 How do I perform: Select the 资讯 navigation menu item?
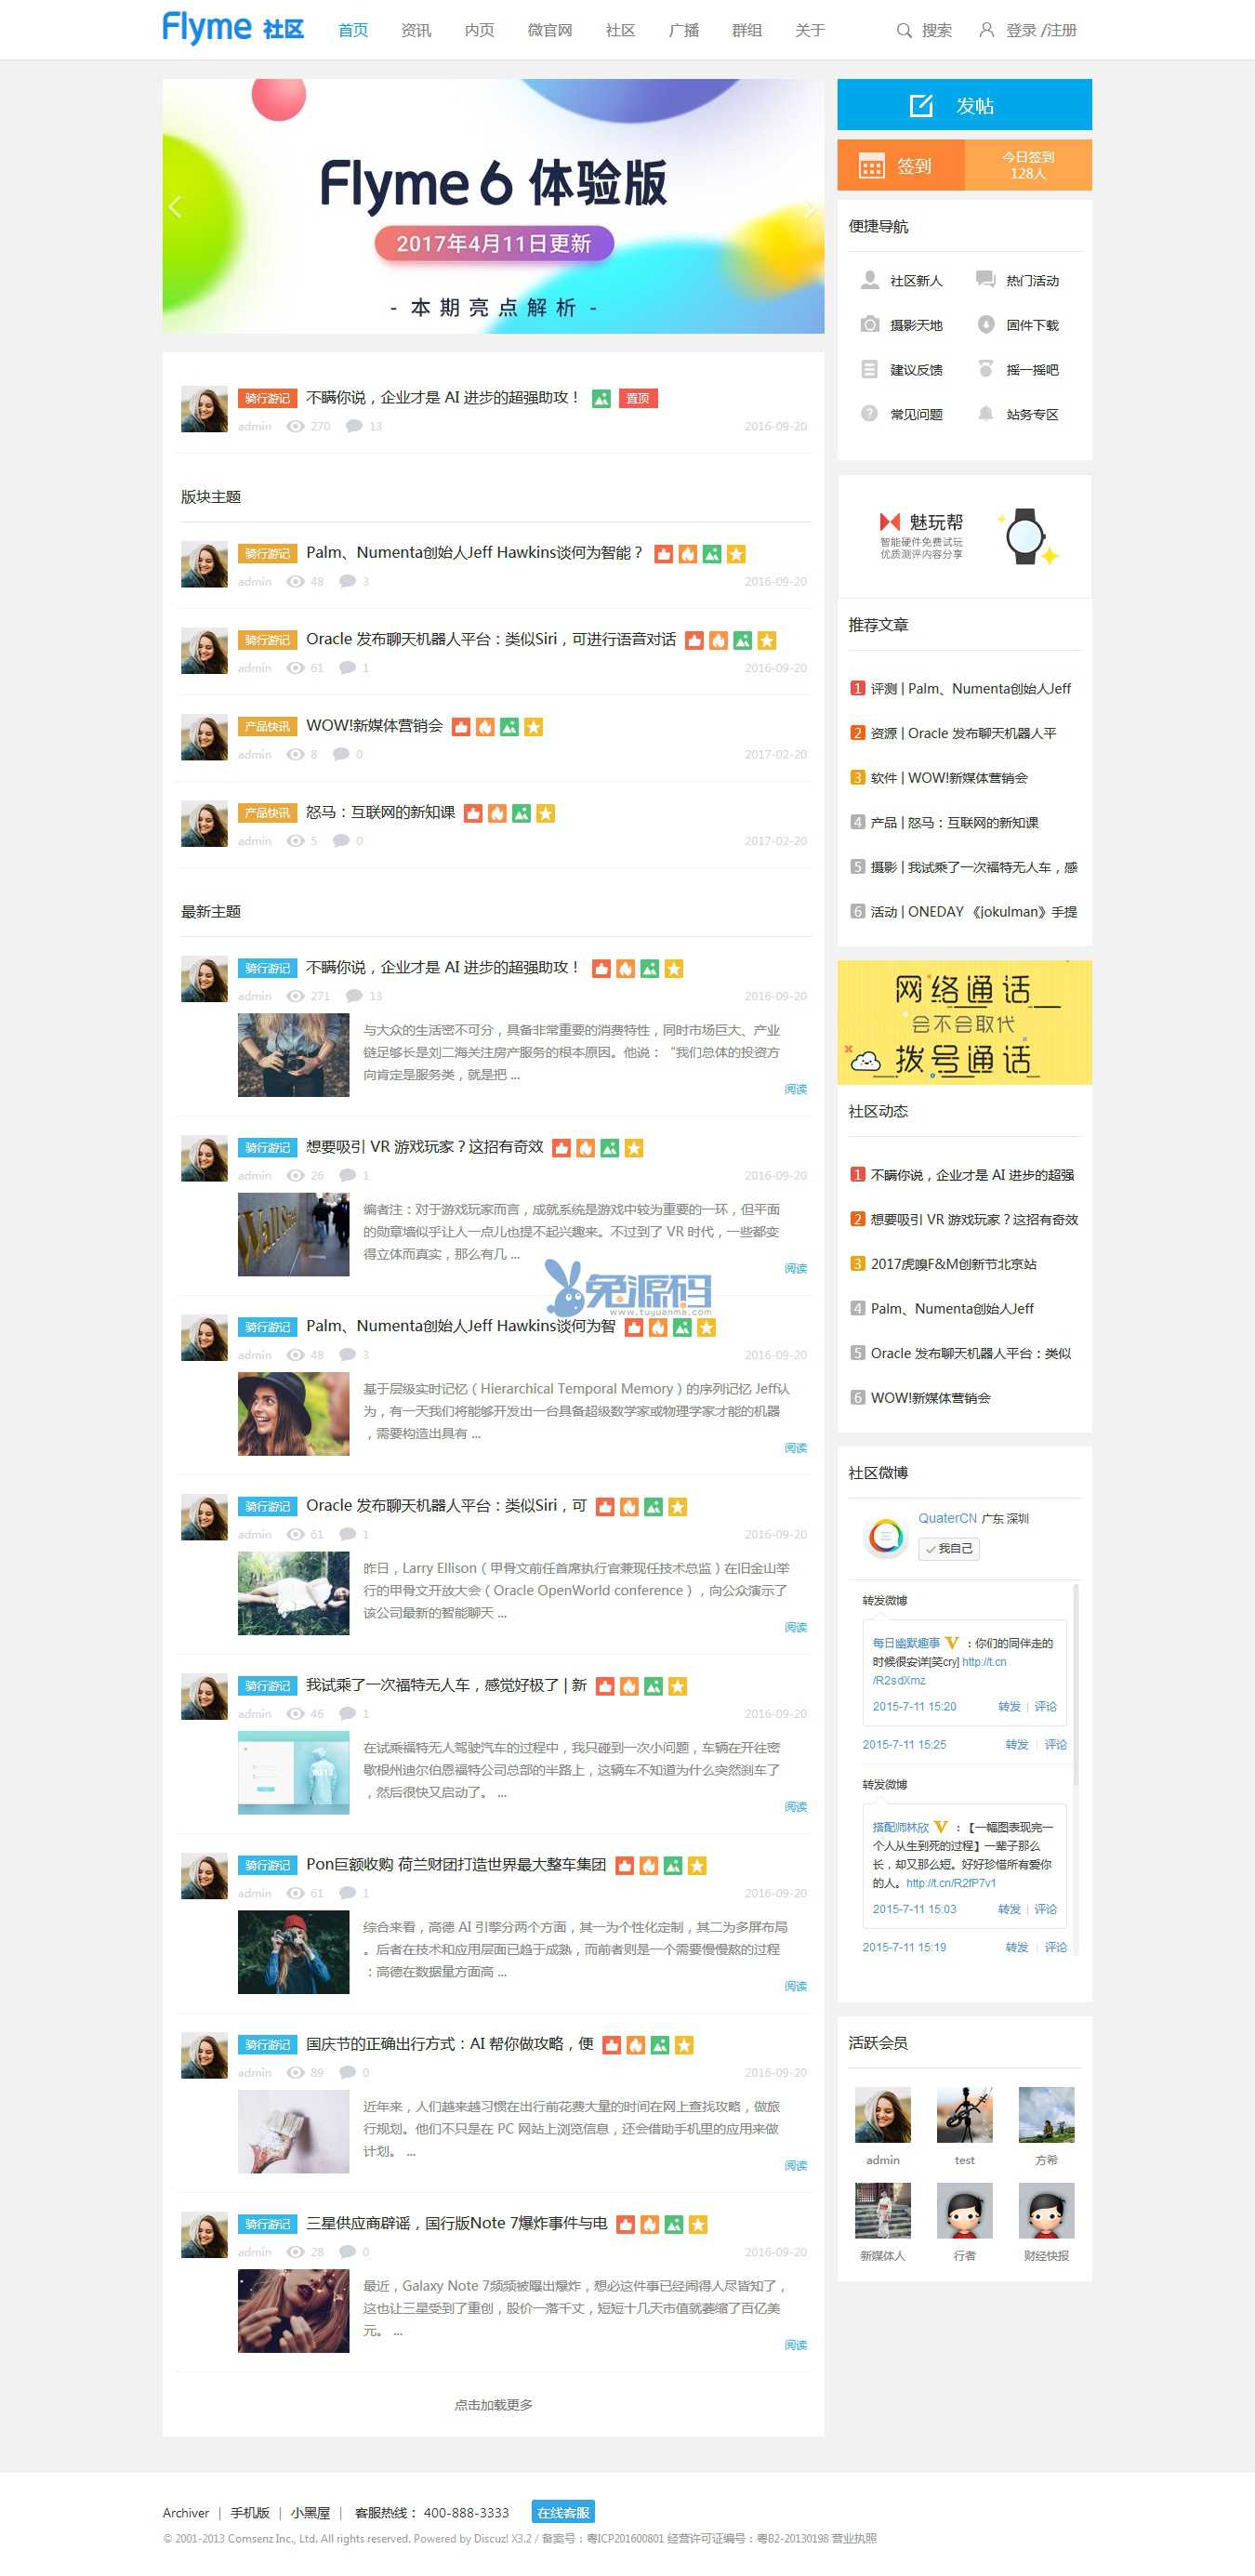coord(415,30)
